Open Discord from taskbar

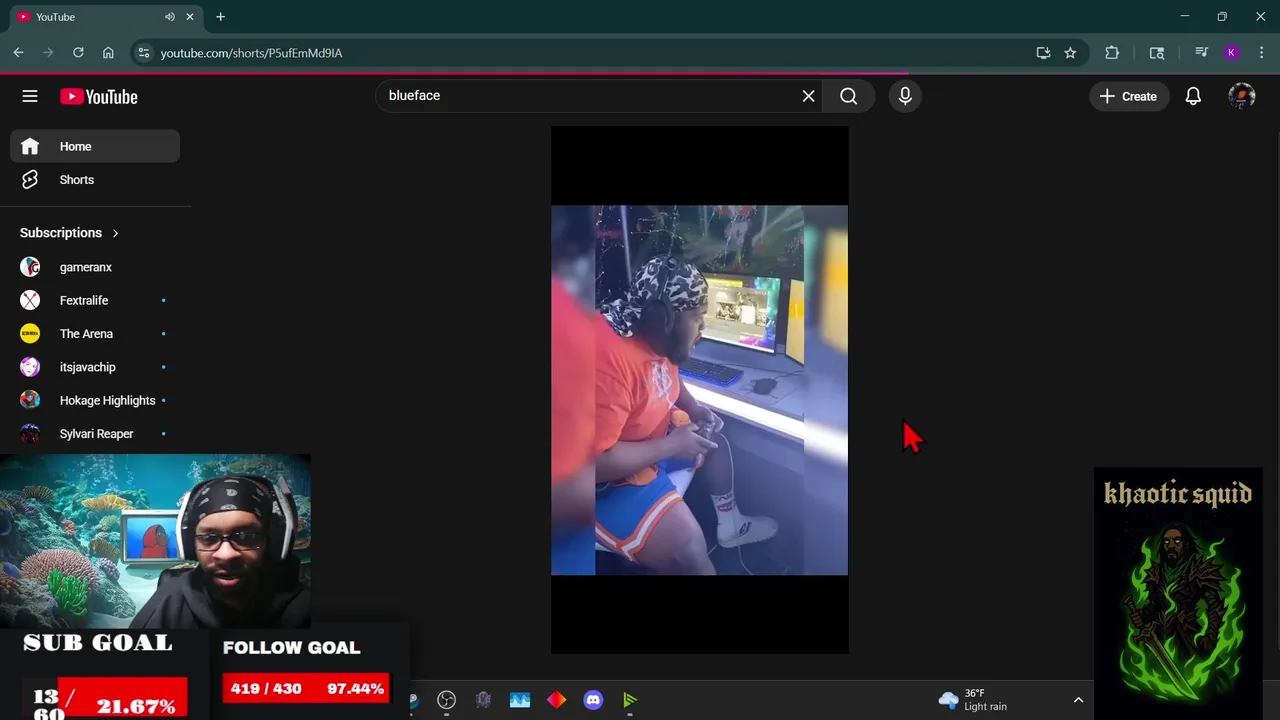tap(593, 700)
